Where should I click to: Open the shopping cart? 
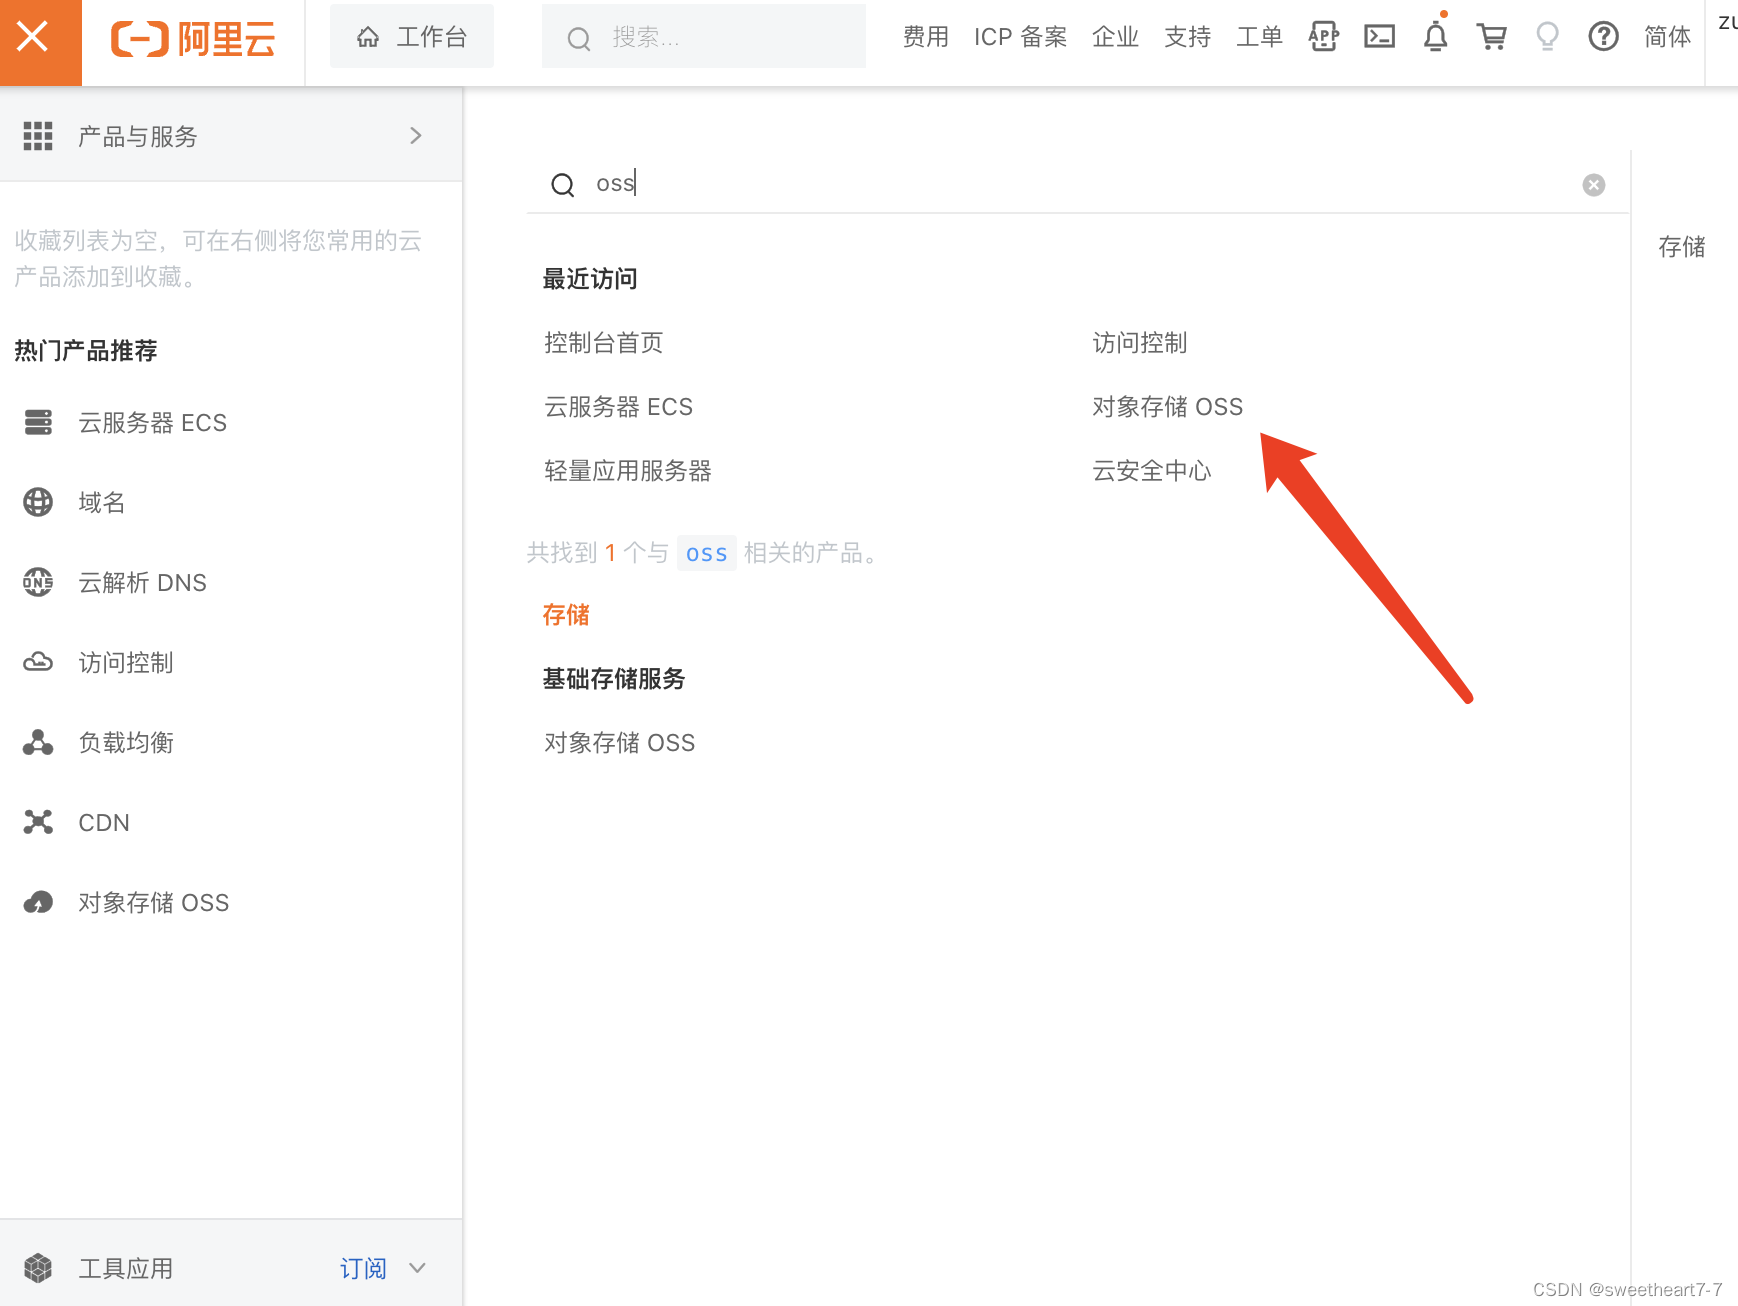pyautogui.click(x=1492, y=37)
